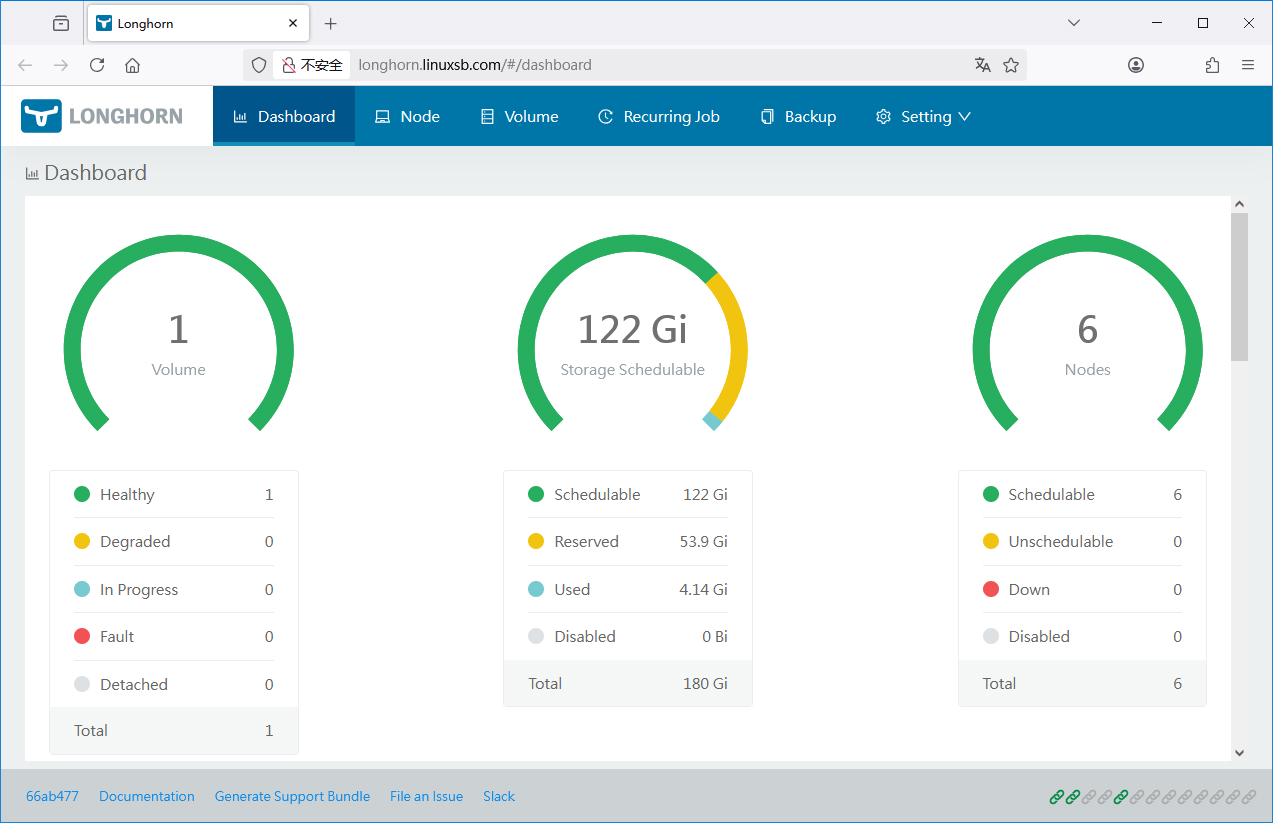Click the dashboard scrollbar down arrow
This screenshot has width=1273, height=823.
(1239, 752)
